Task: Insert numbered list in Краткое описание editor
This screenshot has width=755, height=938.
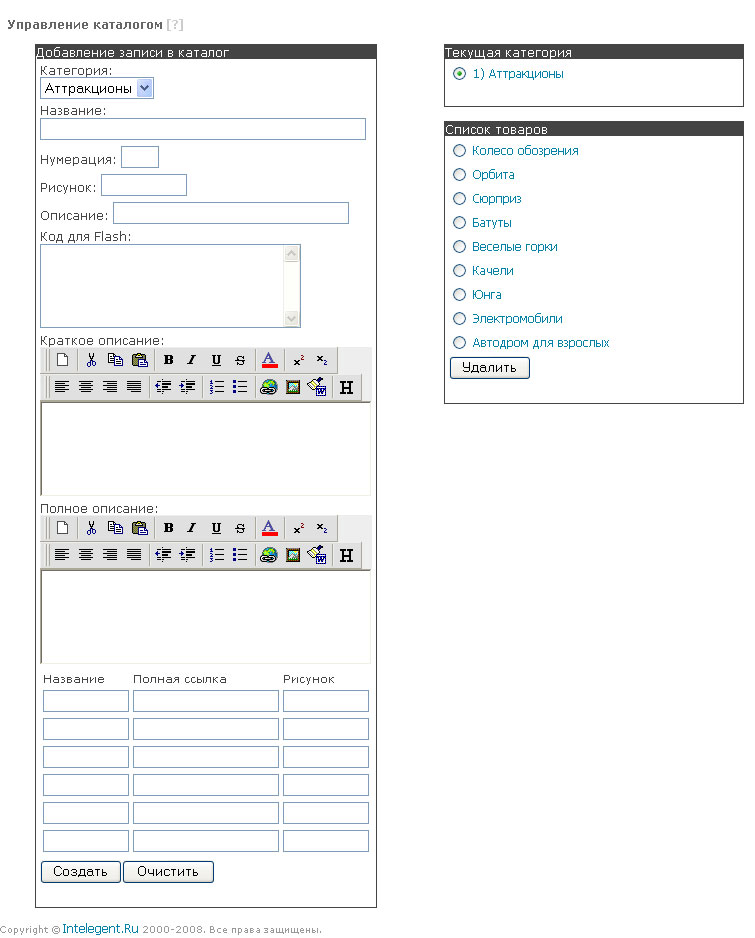Action: (x=217, y=387)
